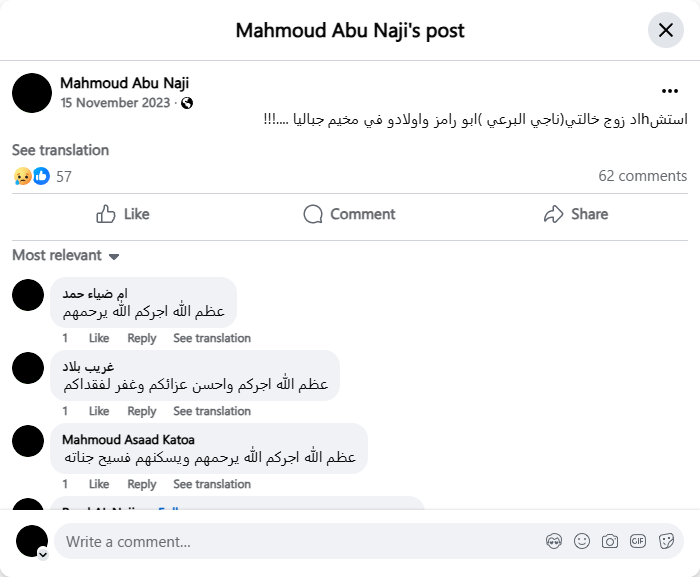Close the post dialog

[666, 30]
